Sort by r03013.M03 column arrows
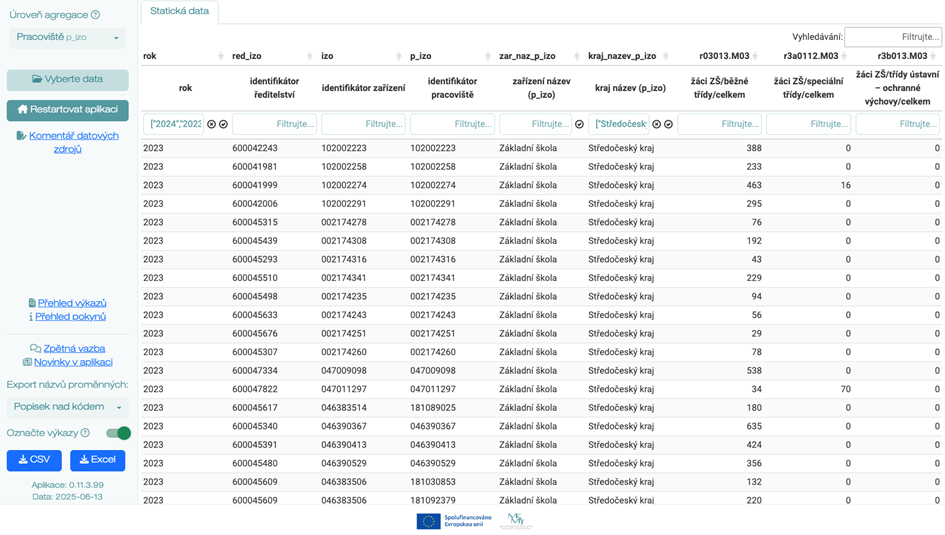 point(756,56)
